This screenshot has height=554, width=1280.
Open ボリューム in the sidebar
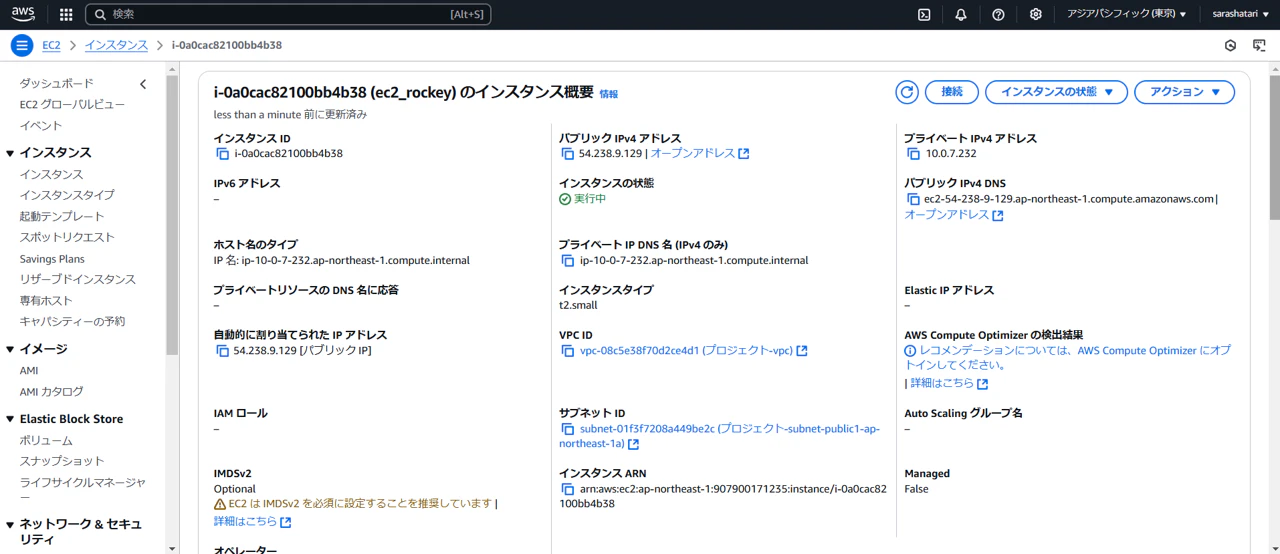coord(46,441)
